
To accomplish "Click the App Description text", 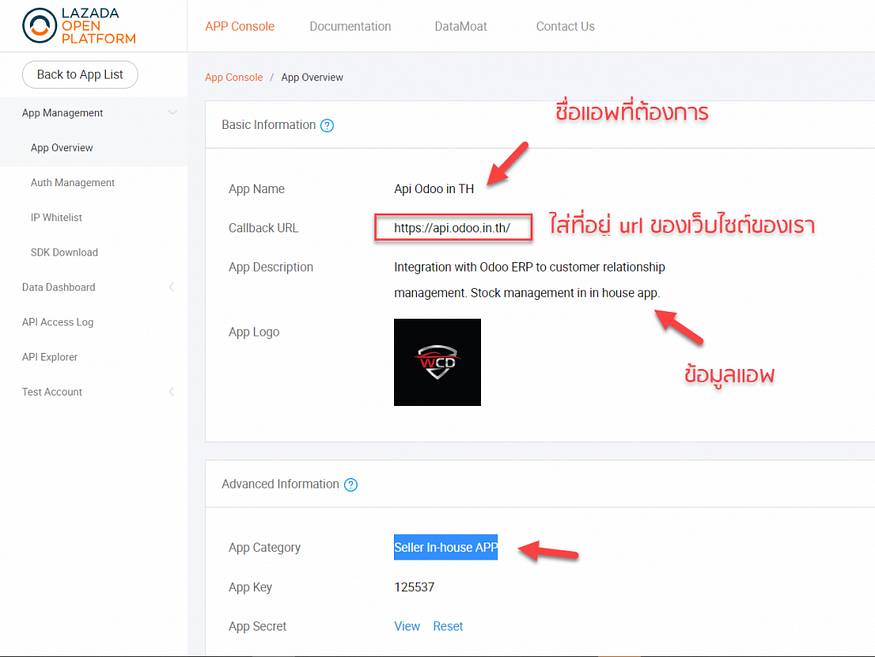I will point(529,280).
